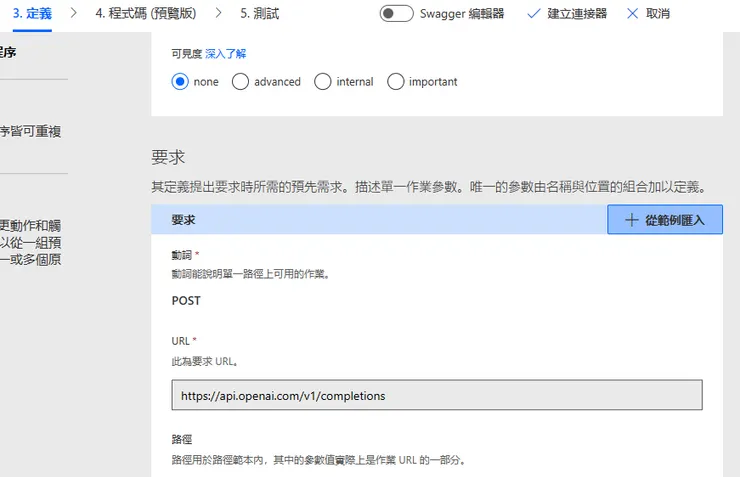The width and height of the screenshot is (740, 477).
Task: Select the none visibility radio button
Action: (x=180, y=82)
